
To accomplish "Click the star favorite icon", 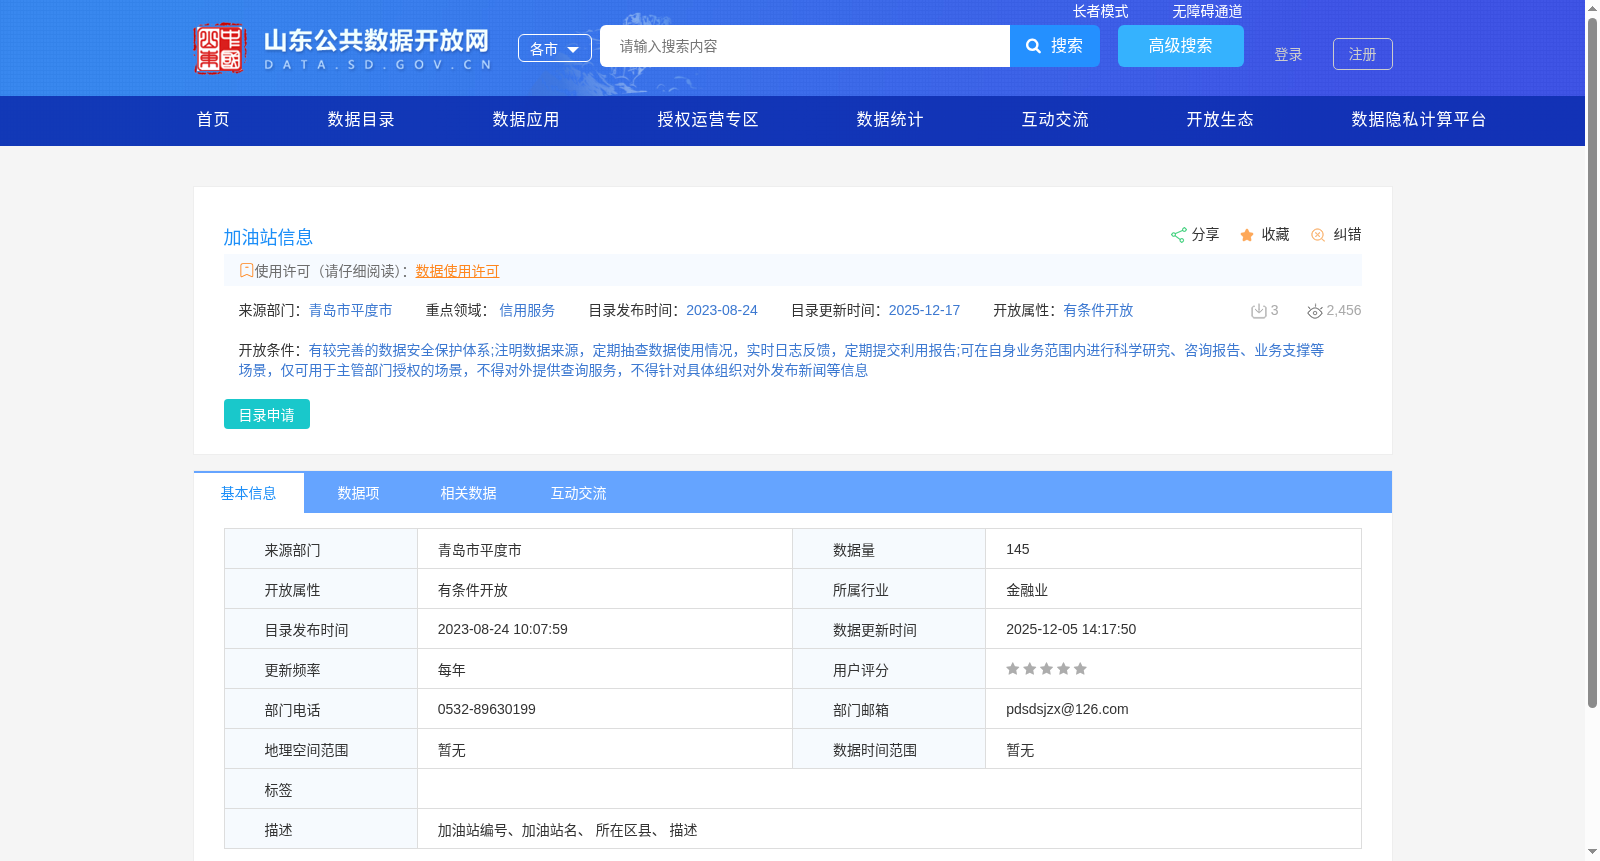I will click(x=1247, y=235).
